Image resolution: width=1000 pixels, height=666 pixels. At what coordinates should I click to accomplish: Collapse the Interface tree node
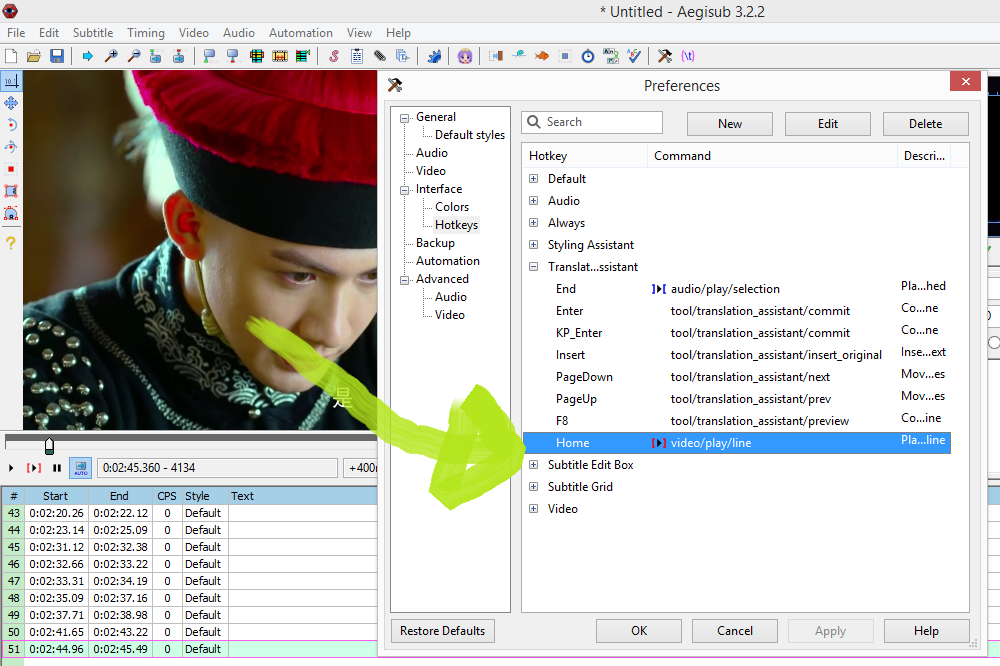(x=404, y=190)
